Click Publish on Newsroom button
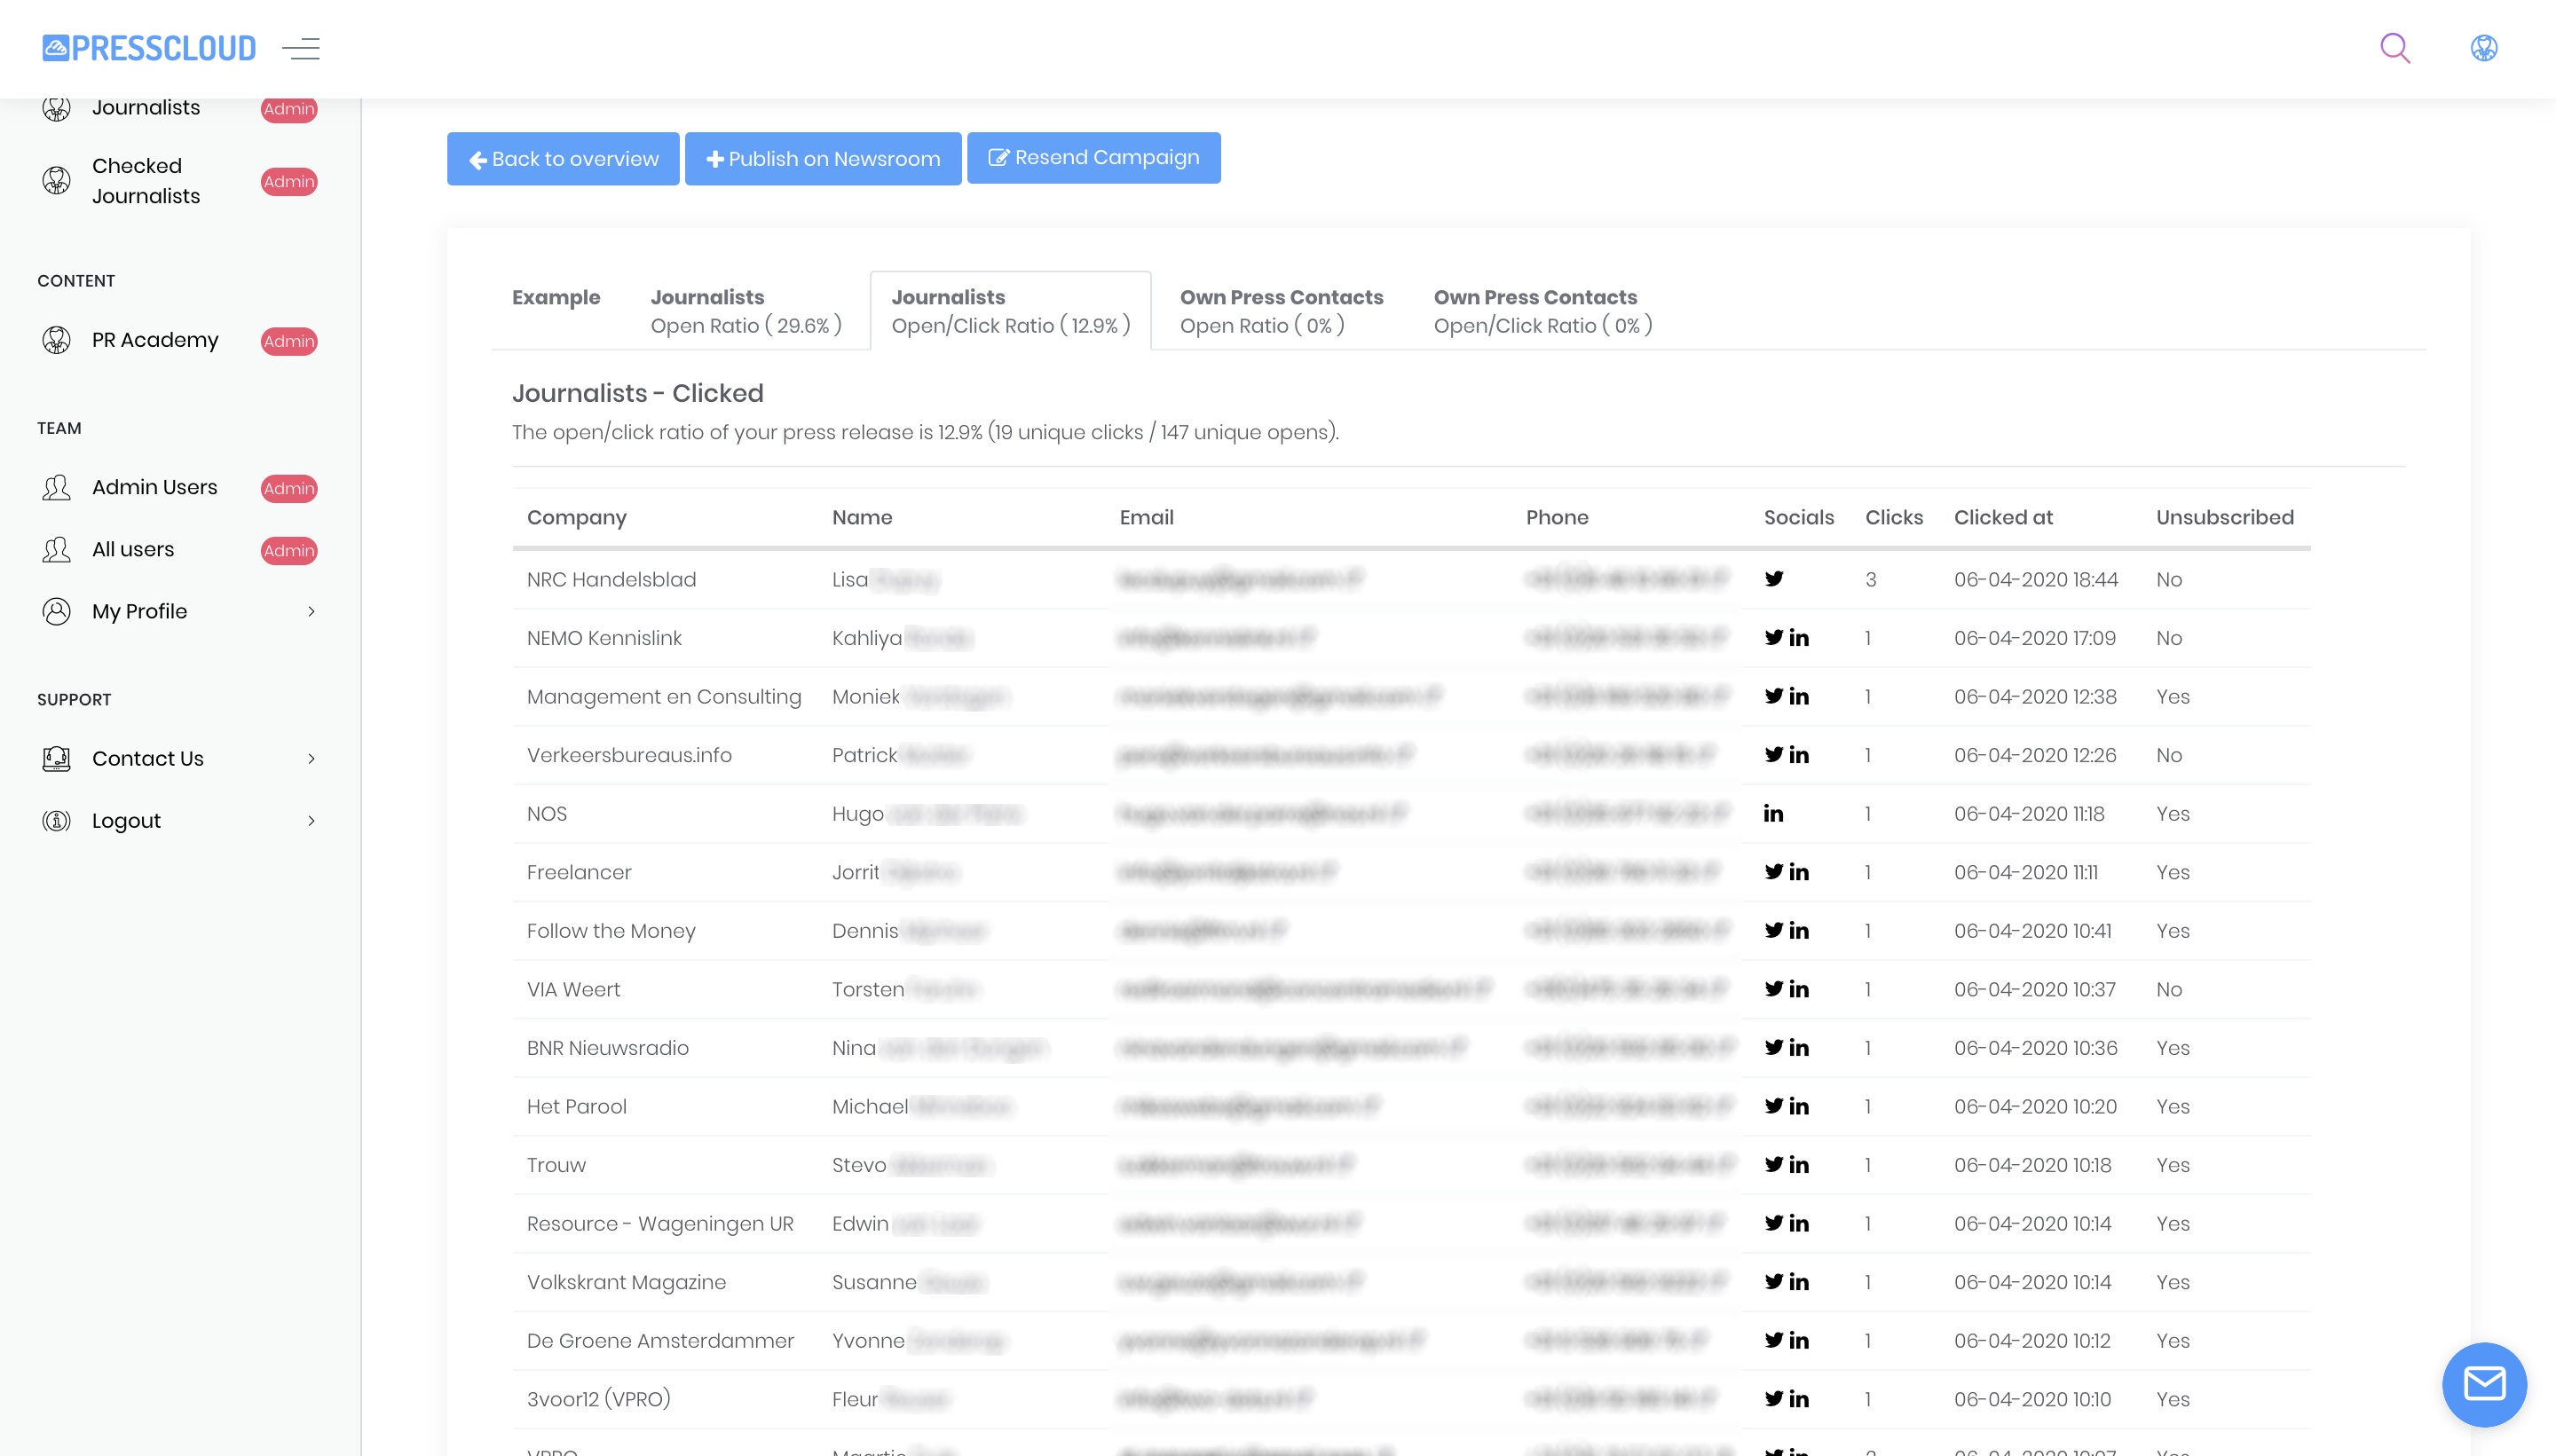2556x1456 pixels. click(x=822, y=159)
